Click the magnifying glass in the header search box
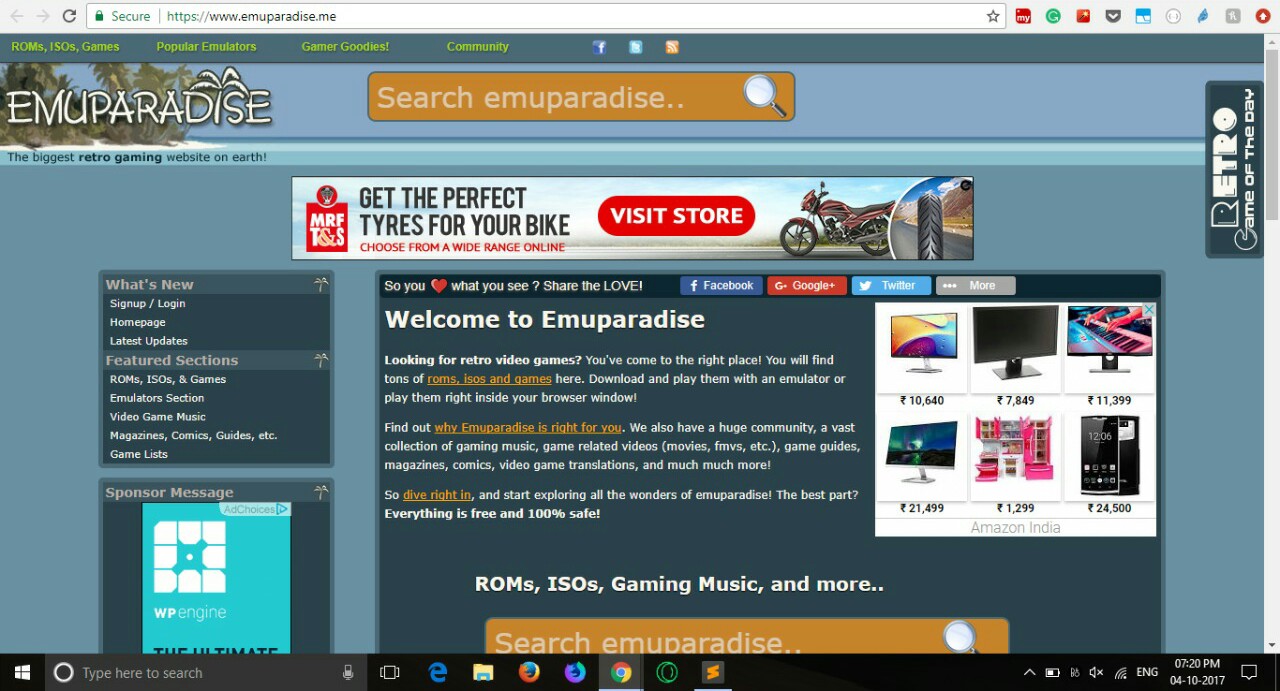1280x691 pixels. pyautogui.click(x=764, y=95)
